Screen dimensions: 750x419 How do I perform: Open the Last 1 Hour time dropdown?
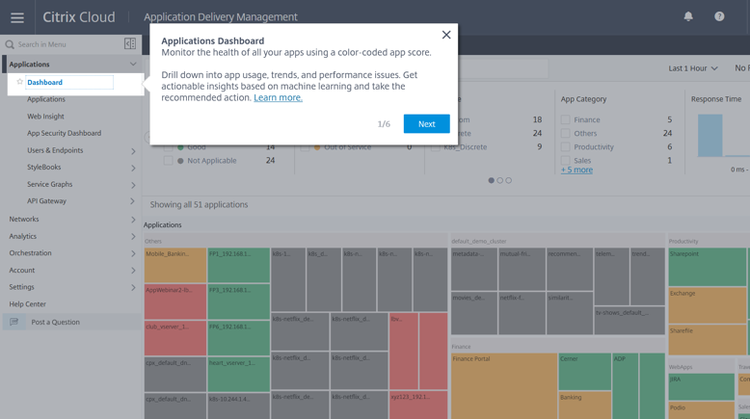pyautogui.click(x=693, y=68)
